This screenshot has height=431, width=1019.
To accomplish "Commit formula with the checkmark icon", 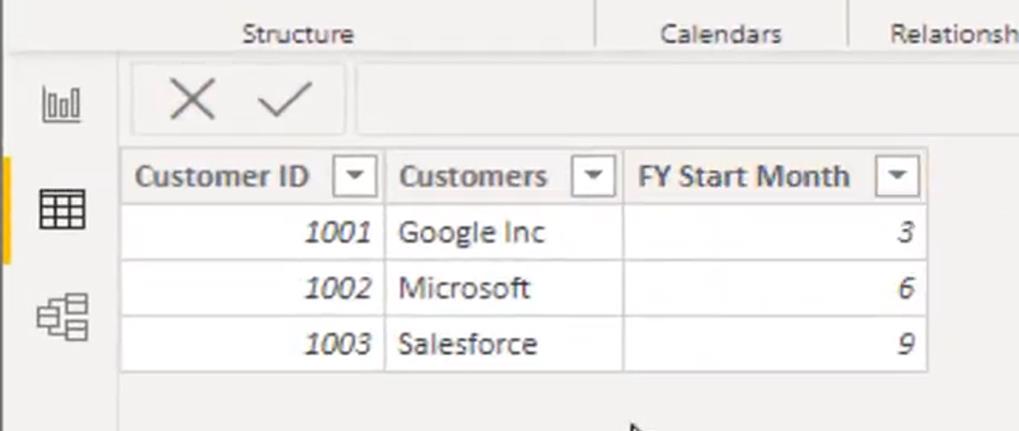I will coord(285,99).
